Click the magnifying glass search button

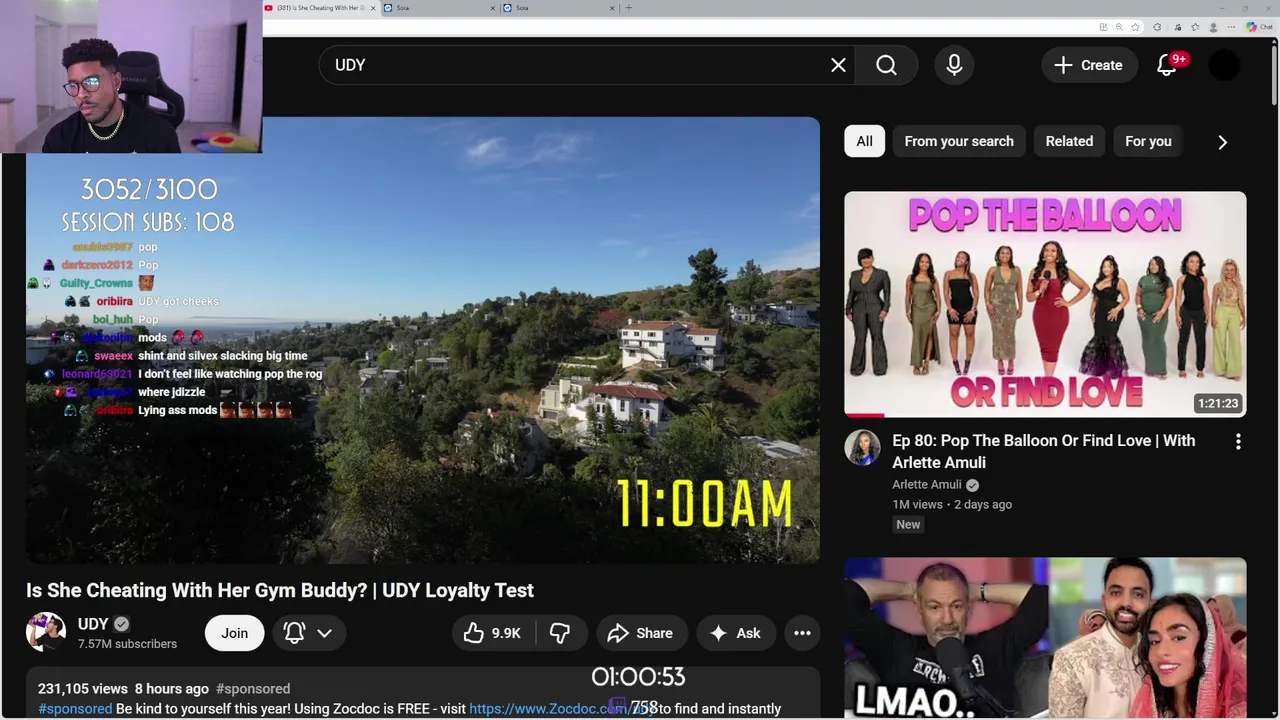886,65
